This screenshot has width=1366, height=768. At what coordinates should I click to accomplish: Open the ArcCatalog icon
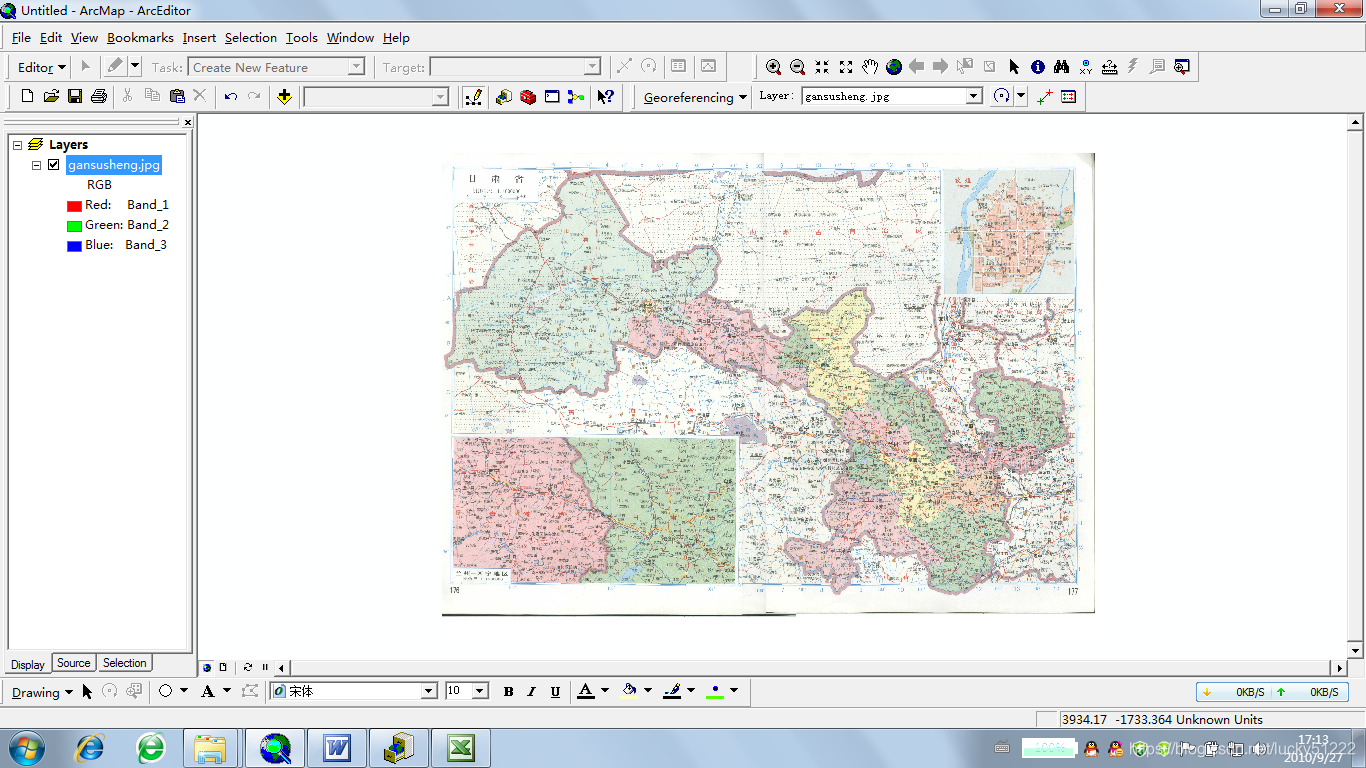(504, 97)
